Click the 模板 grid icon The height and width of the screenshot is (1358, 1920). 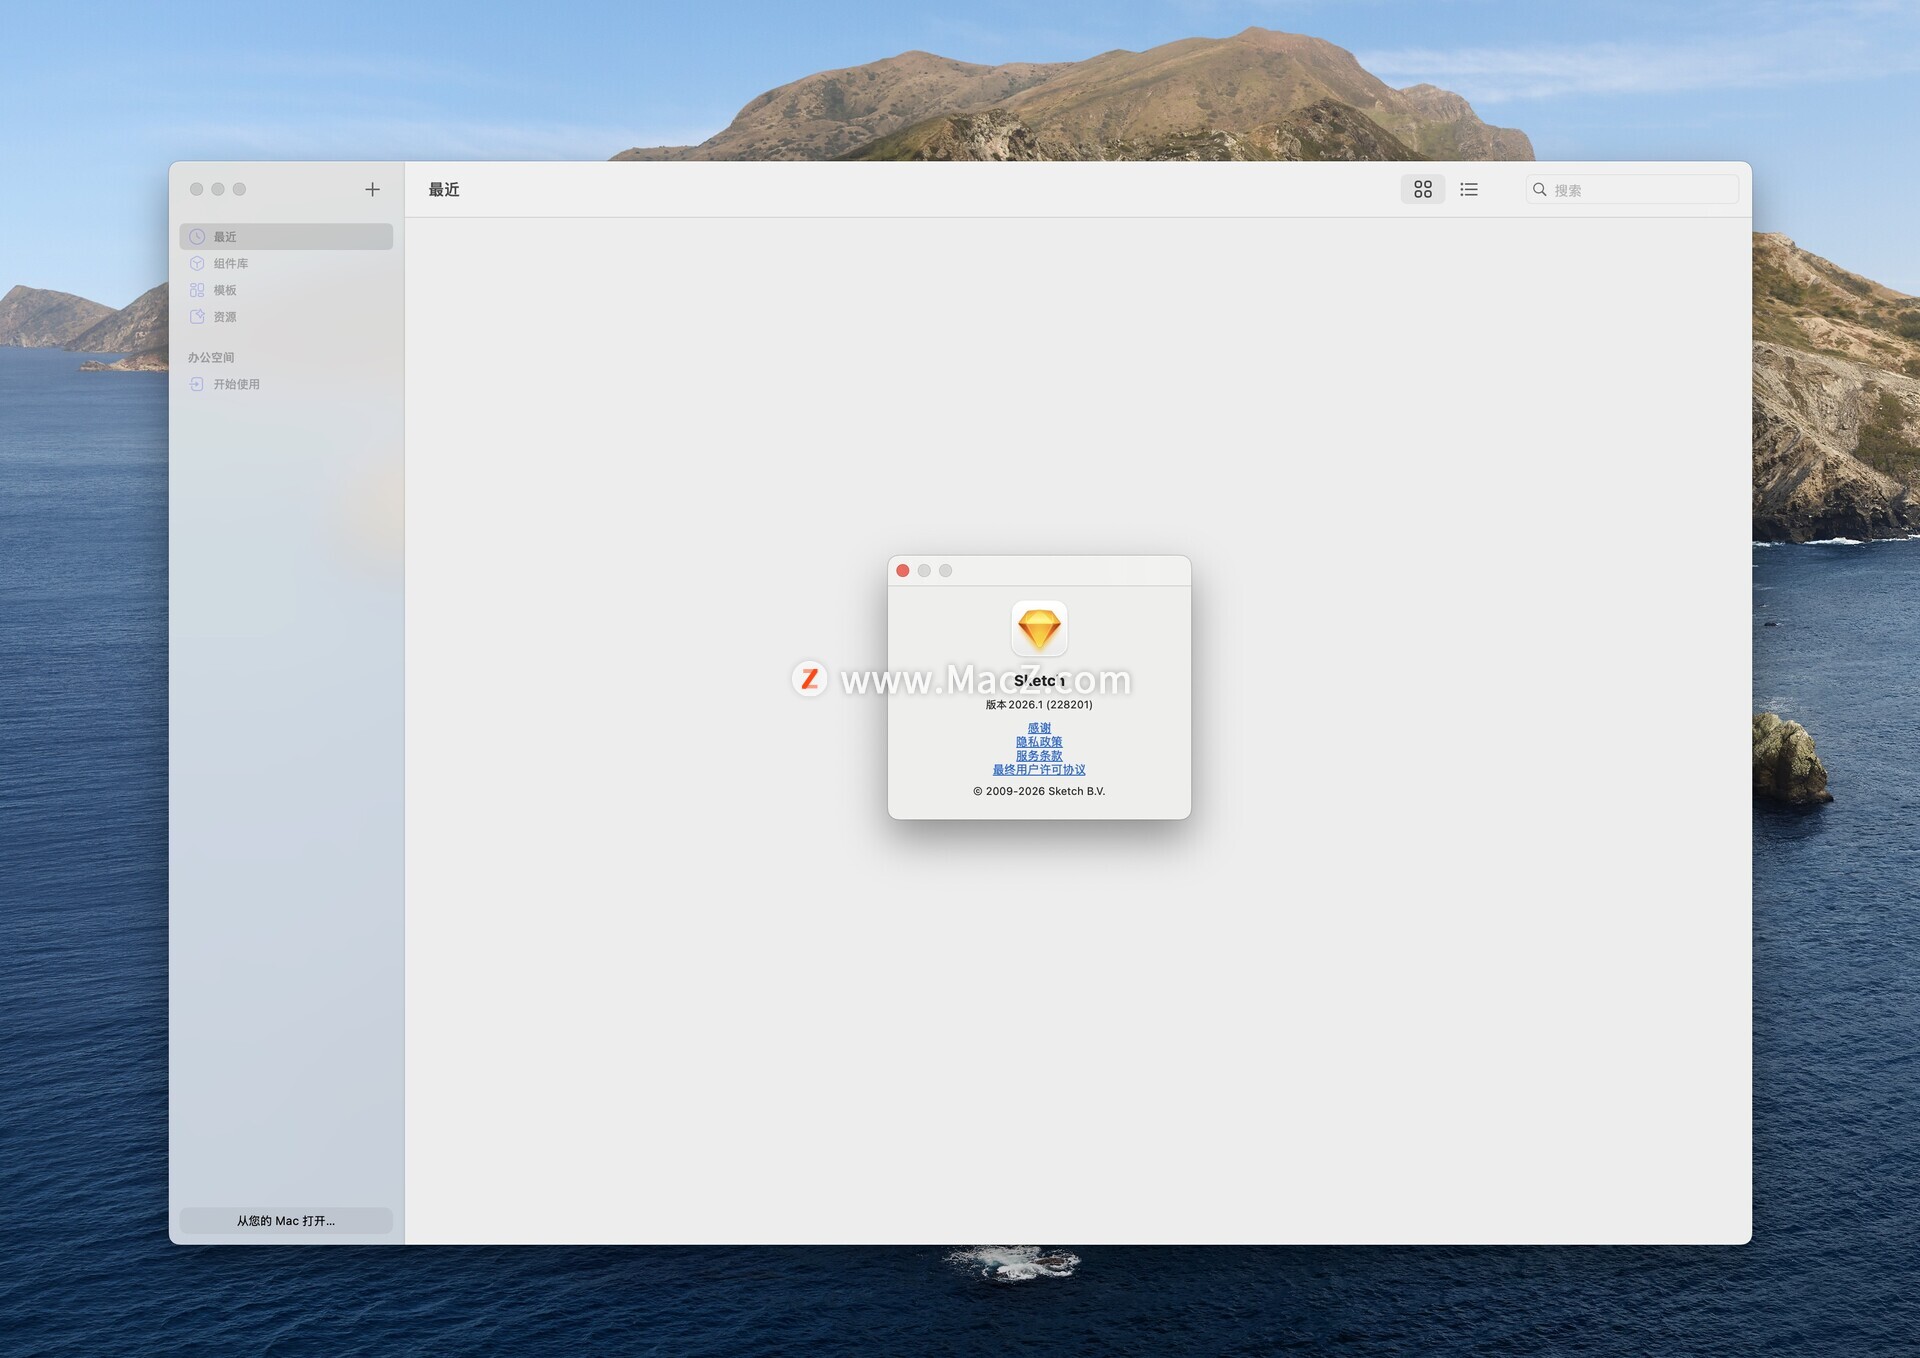coord(197,290)
